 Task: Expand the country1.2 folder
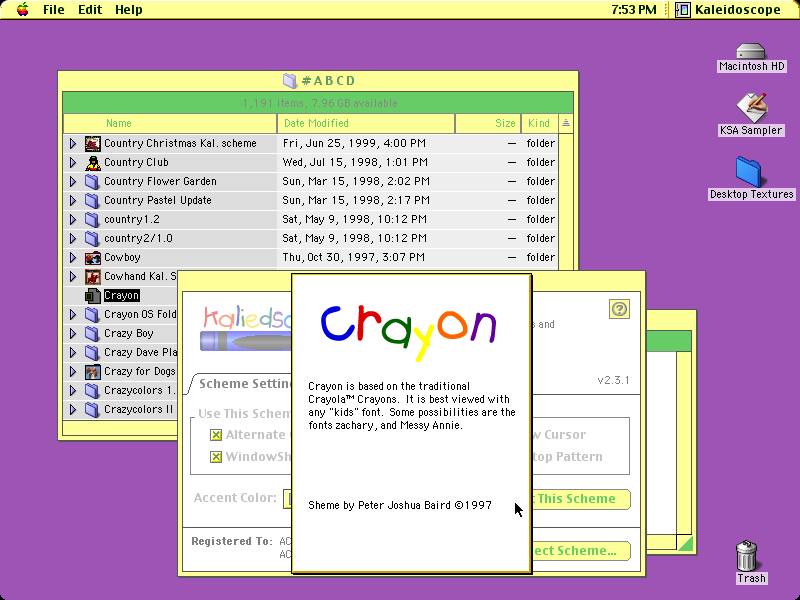click(73, 219)
